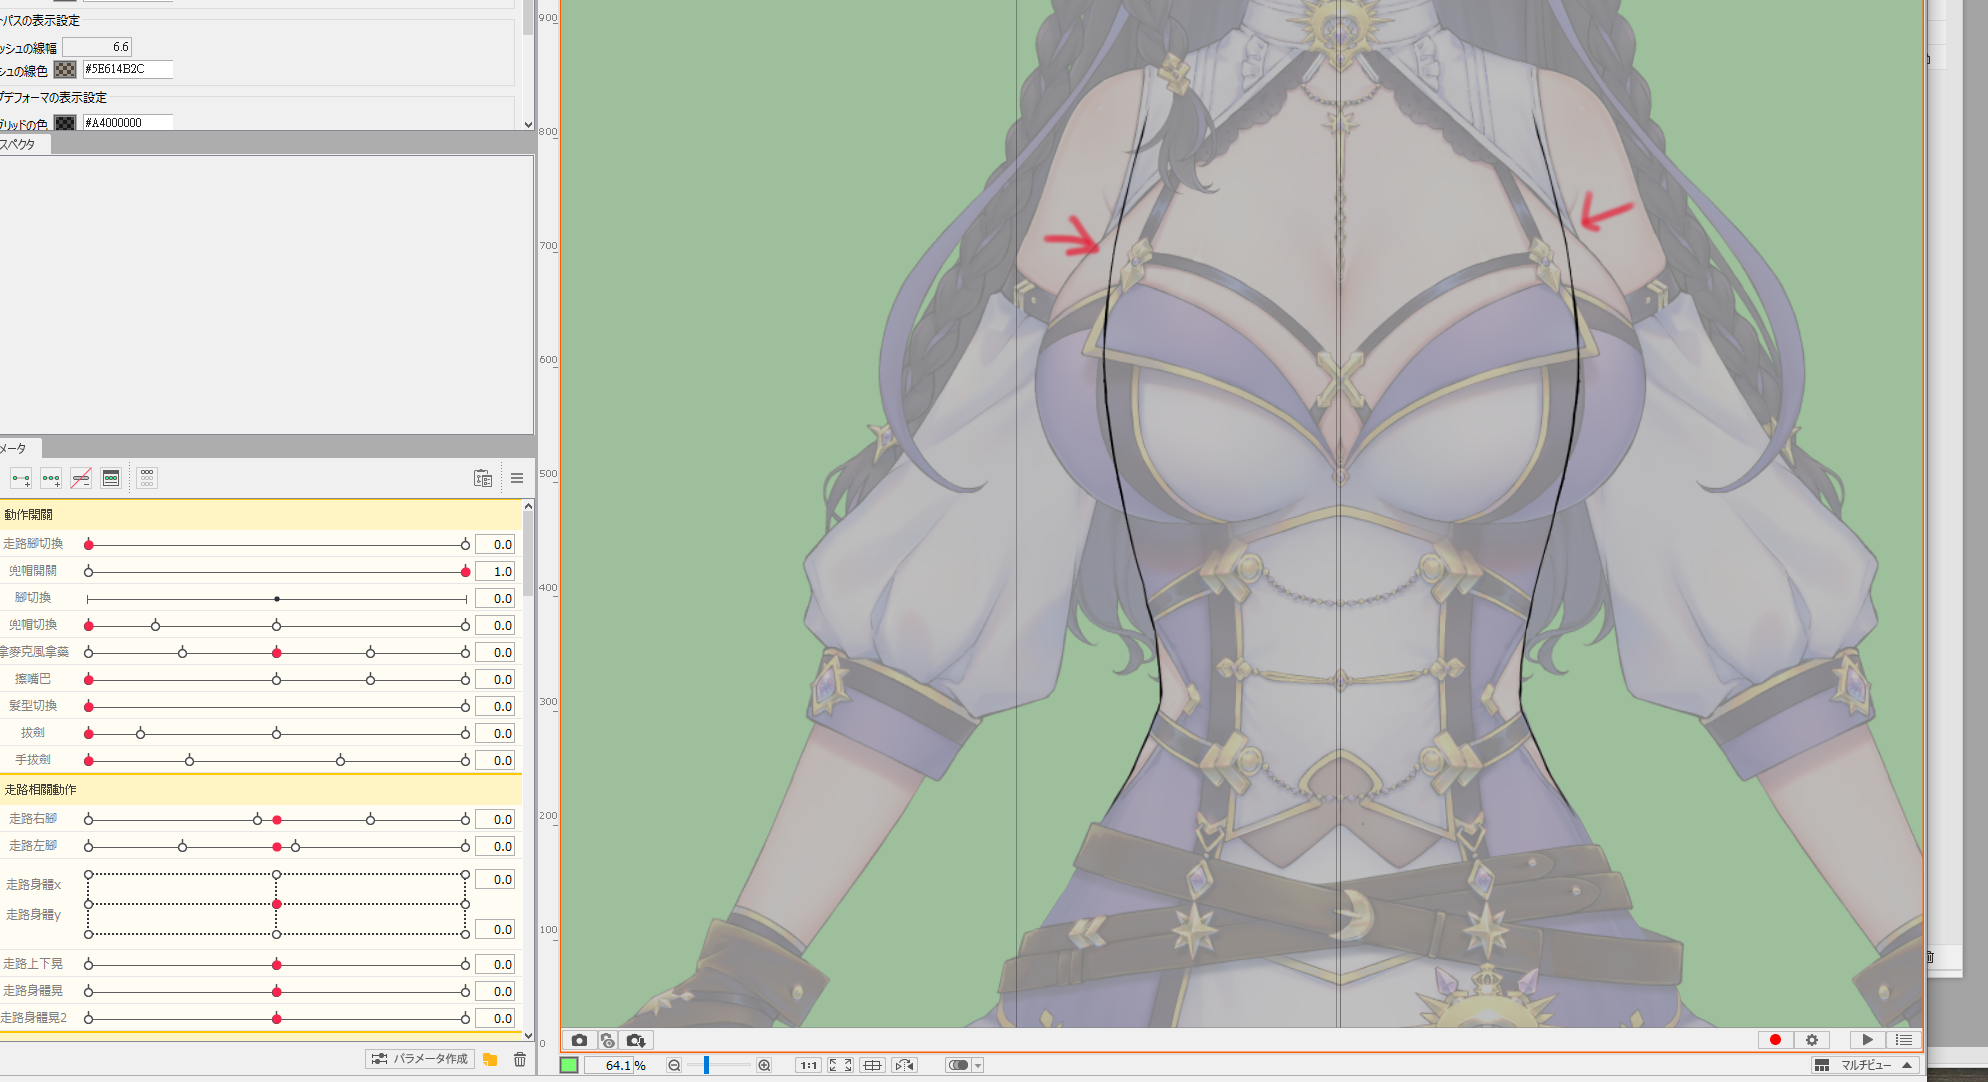Click the #A4000000 color hex field
1988x1082 pixels.
(127, 123)
